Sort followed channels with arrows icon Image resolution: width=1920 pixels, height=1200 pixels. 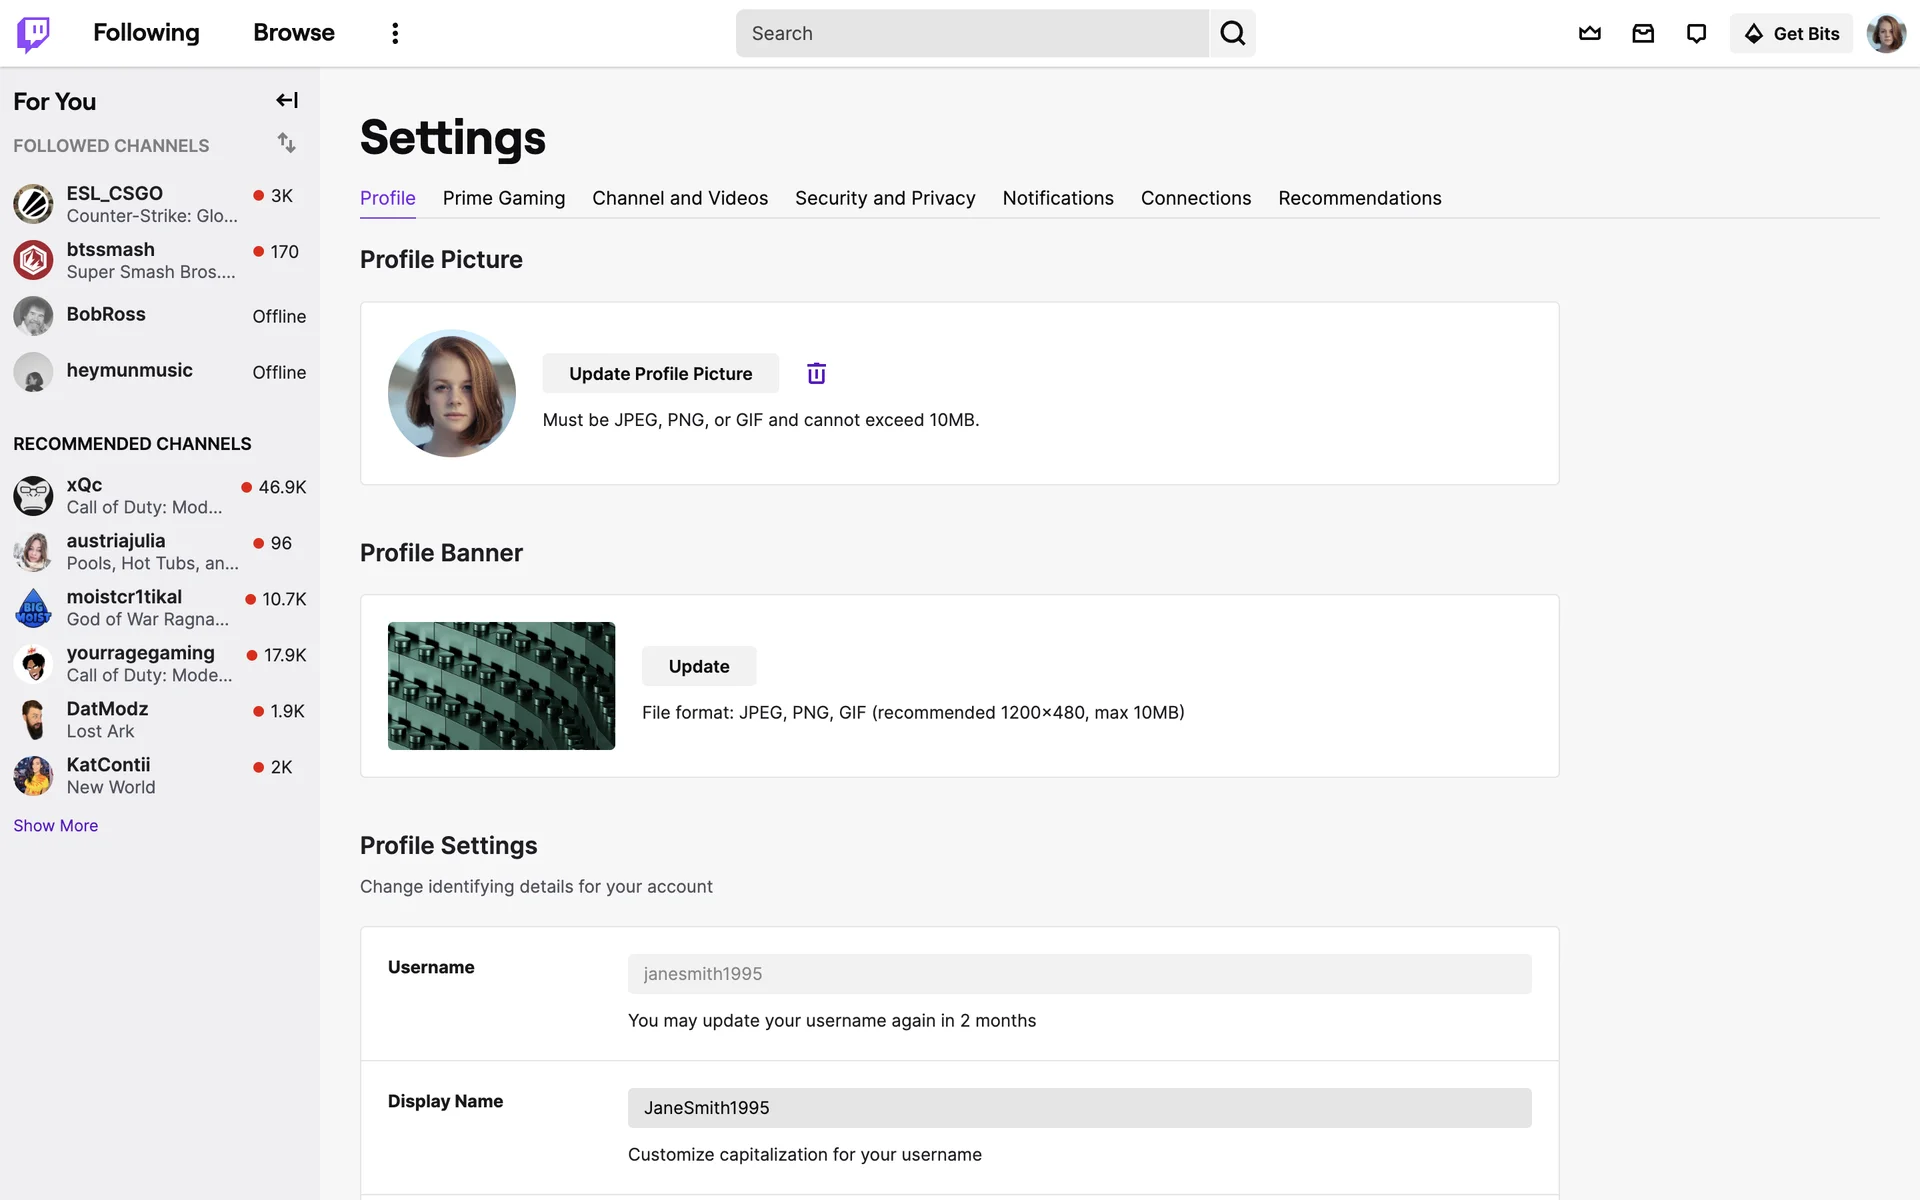[x=287, y=143]
